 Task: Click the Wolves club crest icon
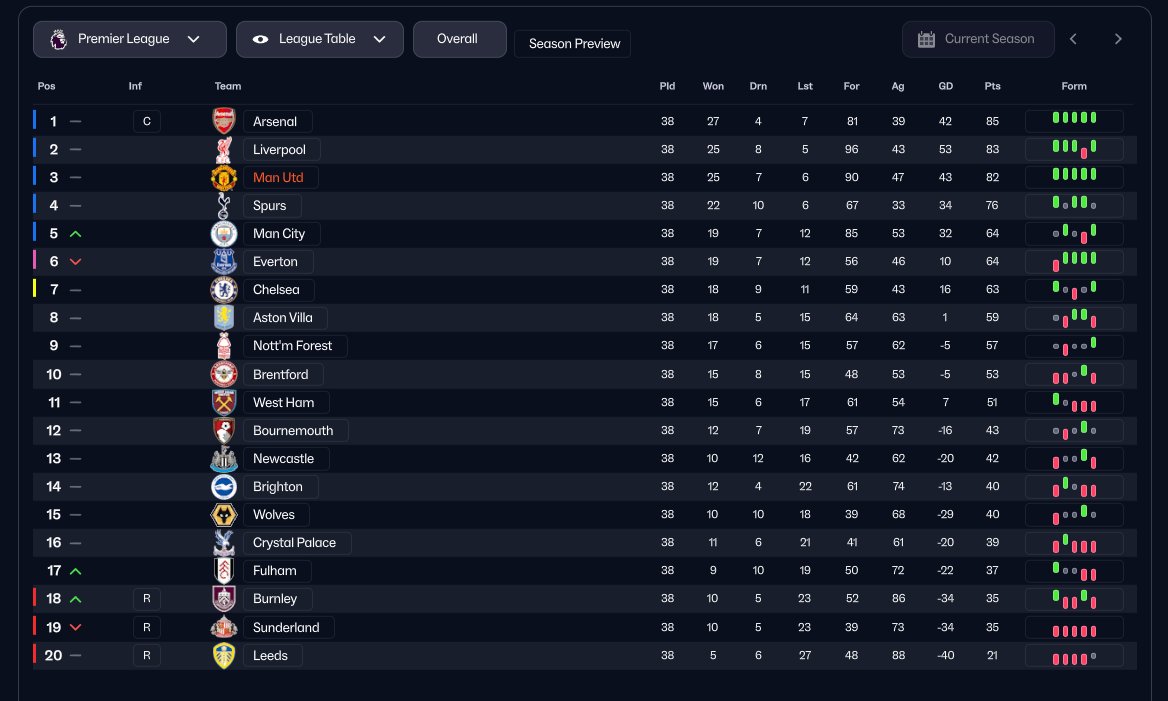point(224,515)
